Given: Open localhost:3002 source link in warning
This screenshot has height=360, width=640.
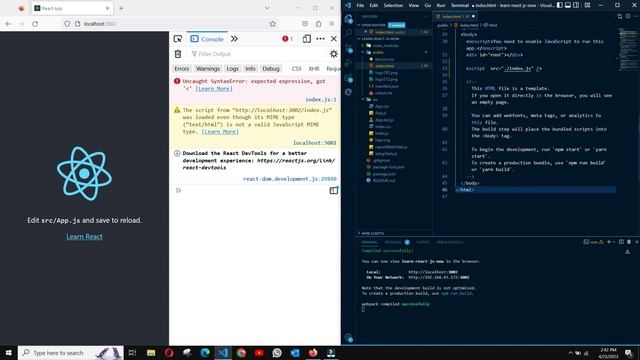Looking at the screenshot, I should pos(314,142).
